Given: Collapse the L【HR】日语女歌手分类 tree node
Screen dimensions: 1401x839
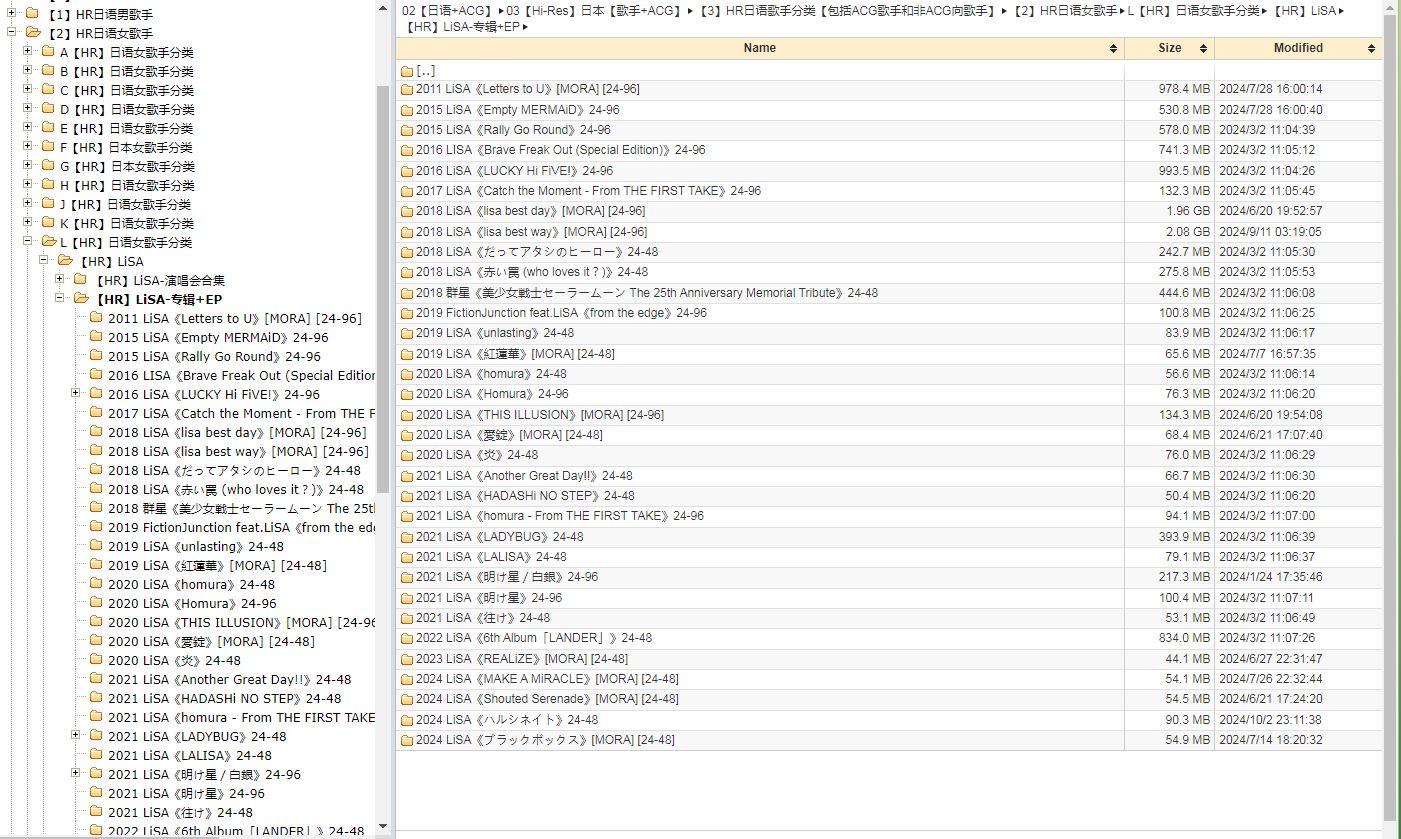Looking at the screenshot, I should (x=27, y=242).
